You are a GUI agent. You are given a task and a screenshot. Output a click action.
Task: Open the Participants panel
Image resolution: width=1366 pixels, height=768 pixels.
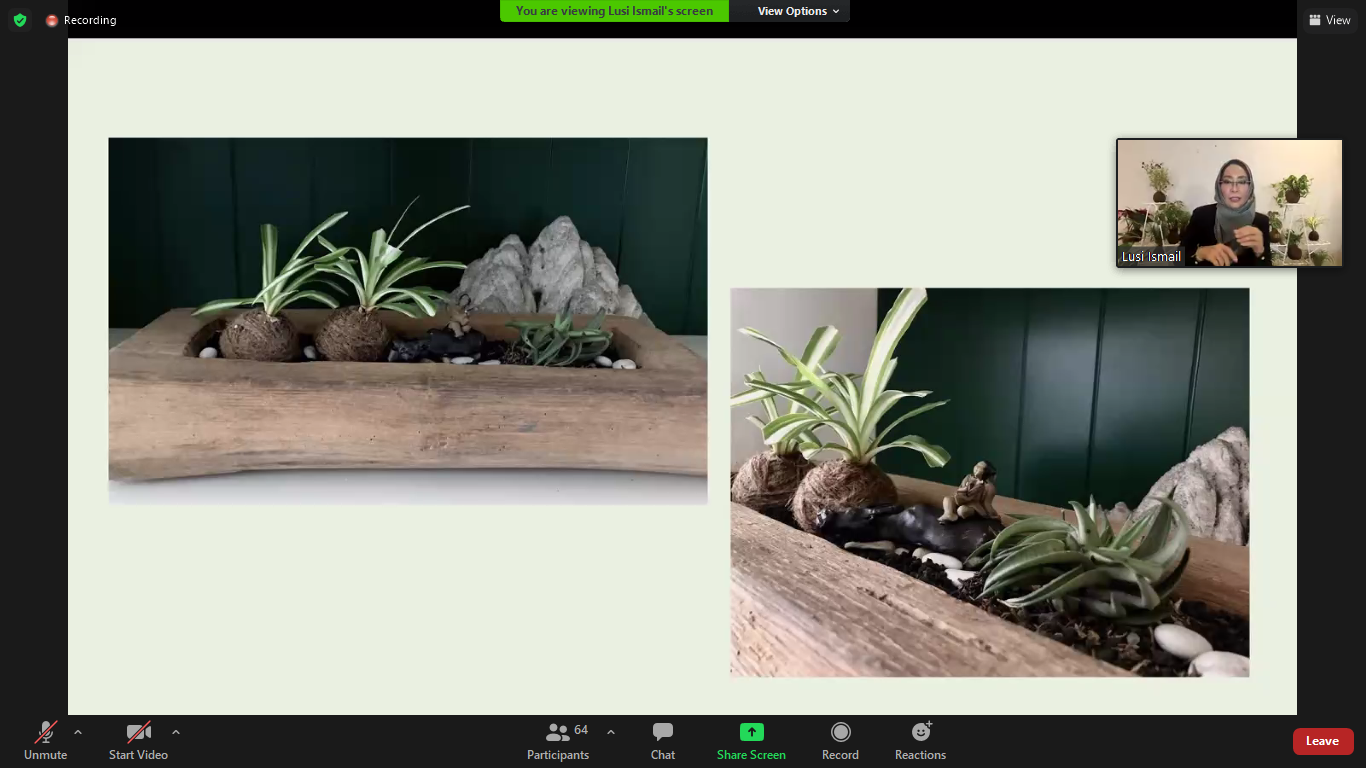(558, 741)
